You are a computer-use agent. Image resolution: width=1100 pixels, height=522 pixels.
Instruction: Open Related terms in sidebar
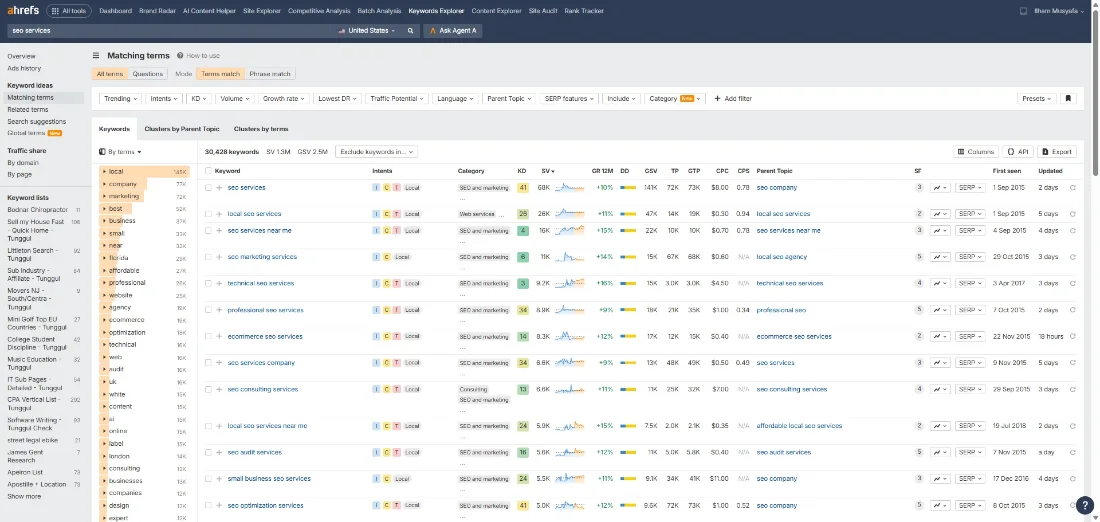click(27, 110)
